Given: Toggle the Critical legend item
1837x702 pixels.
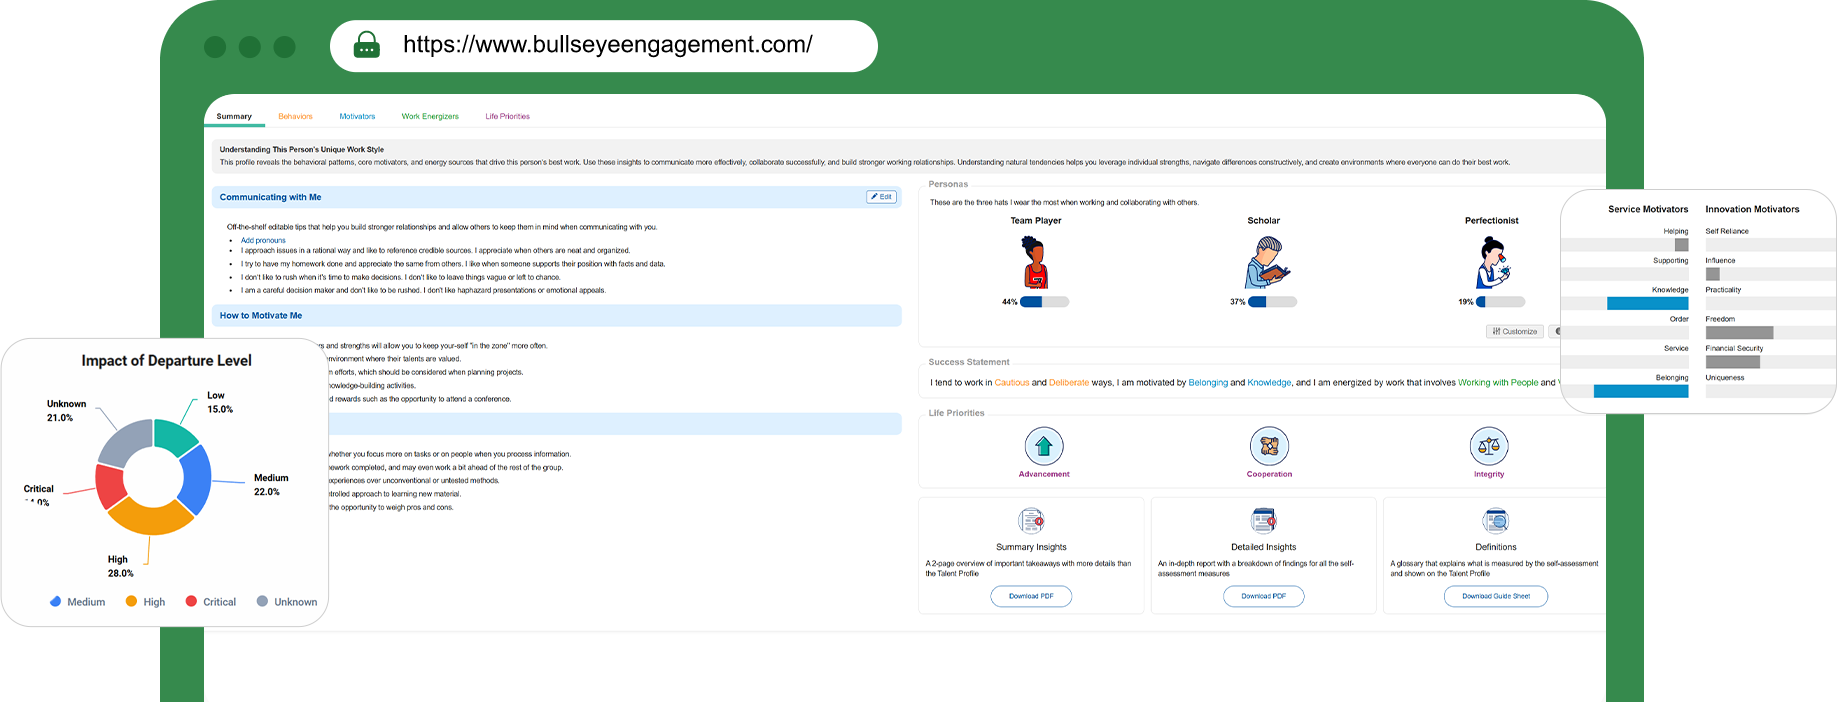Looking at the screenshot, I should click(x=211, y=602).
